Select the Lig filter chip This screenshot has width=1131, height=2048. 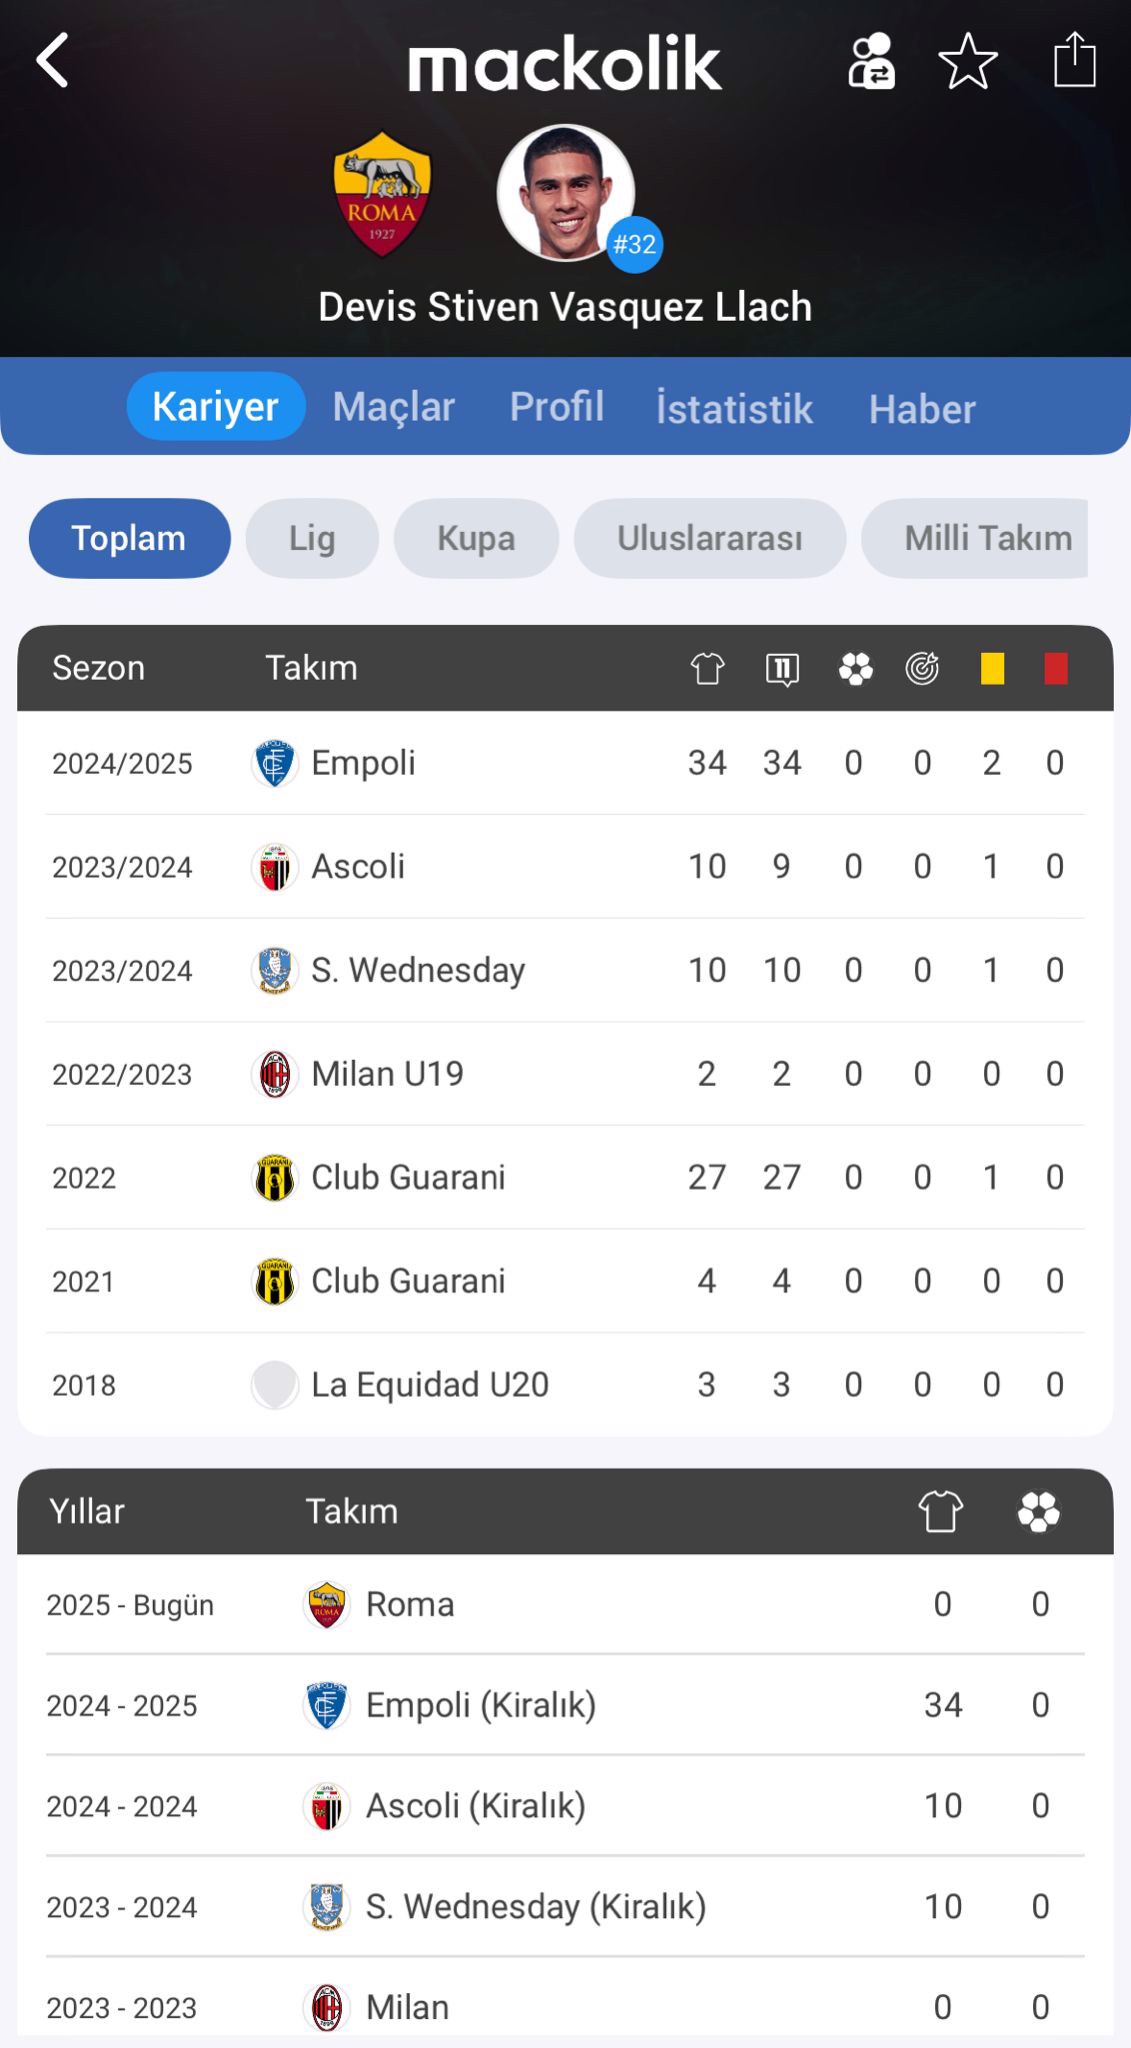click(312, 538)
